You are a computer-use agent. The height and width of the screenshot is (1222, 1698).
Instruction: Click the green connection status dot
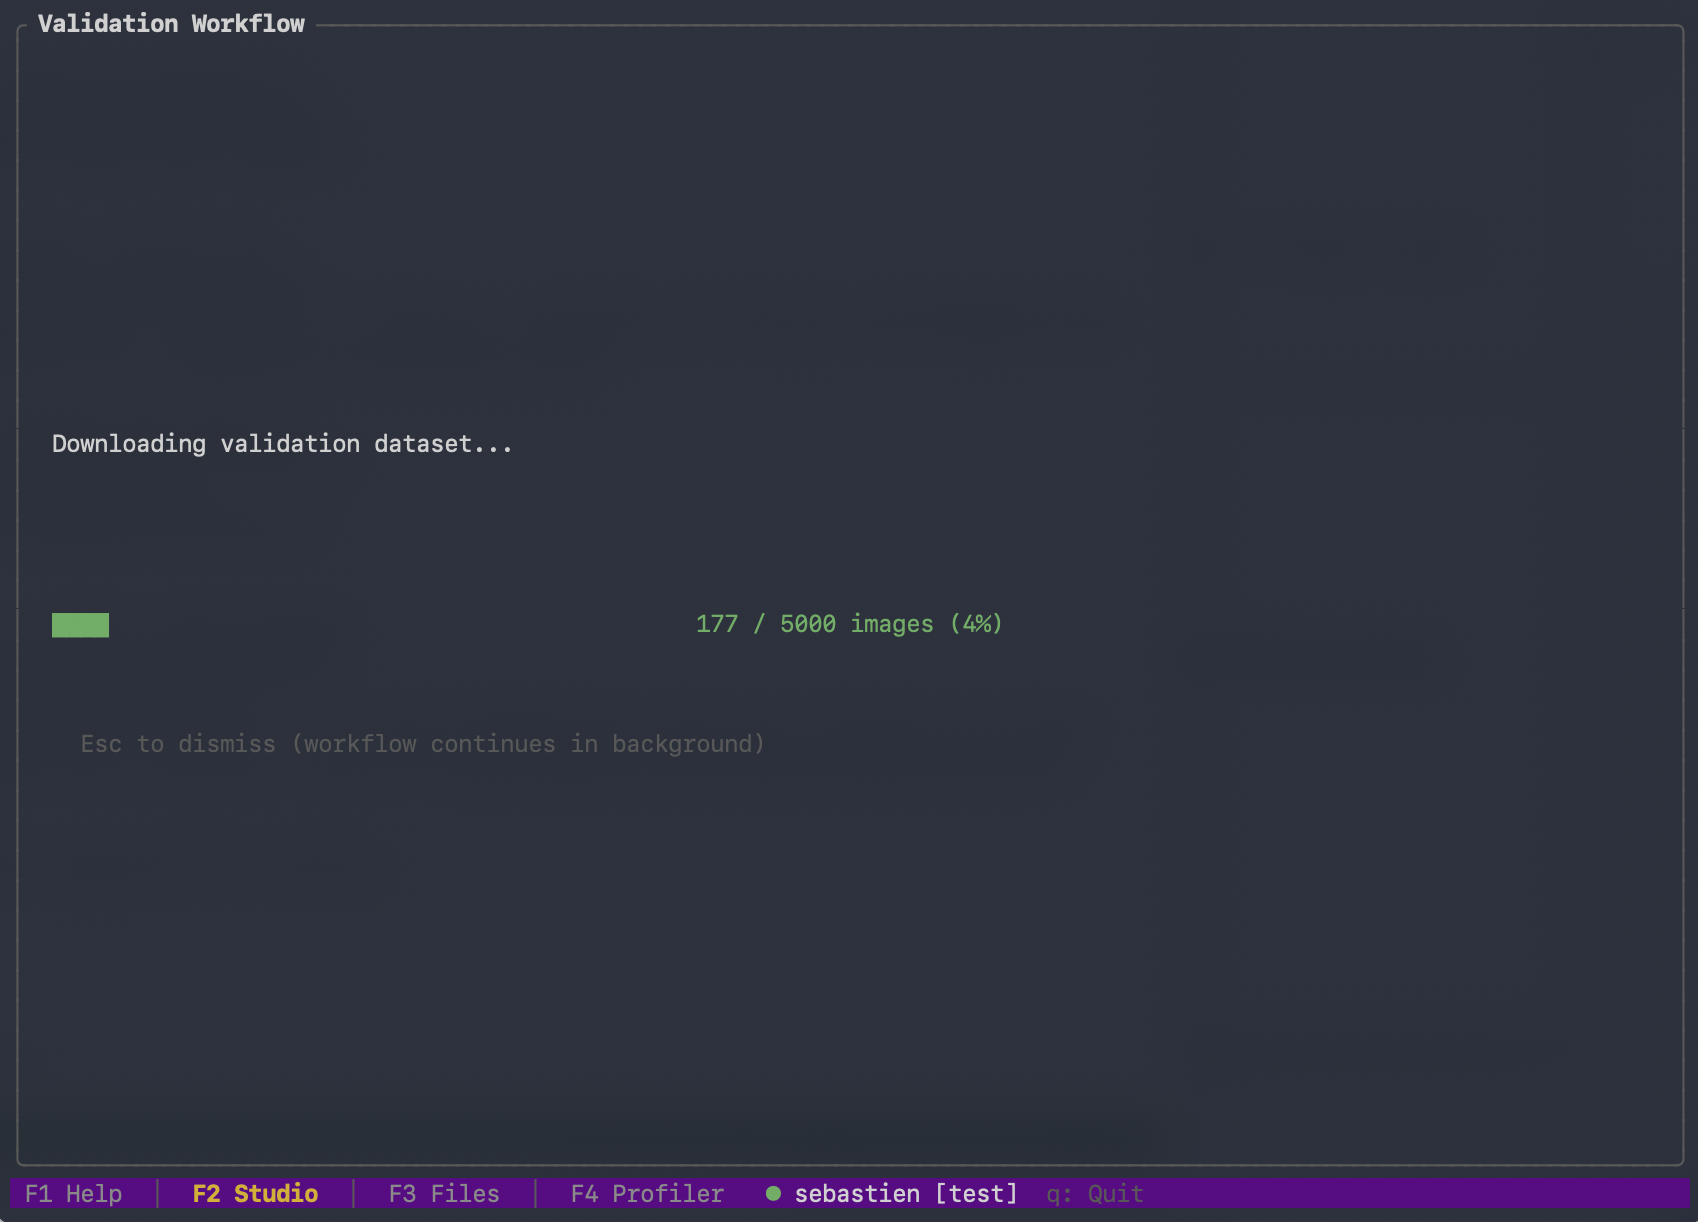[773, 1193]
